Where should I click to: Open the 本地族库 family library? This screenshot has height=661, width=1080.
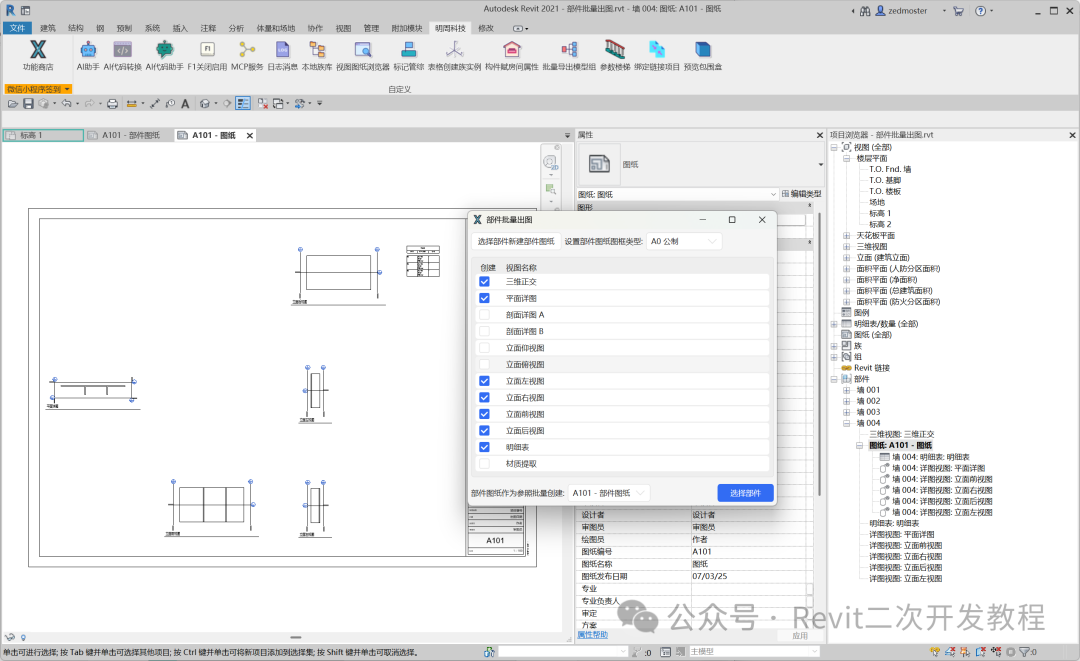pyautogui.click(x=317, y=54)
